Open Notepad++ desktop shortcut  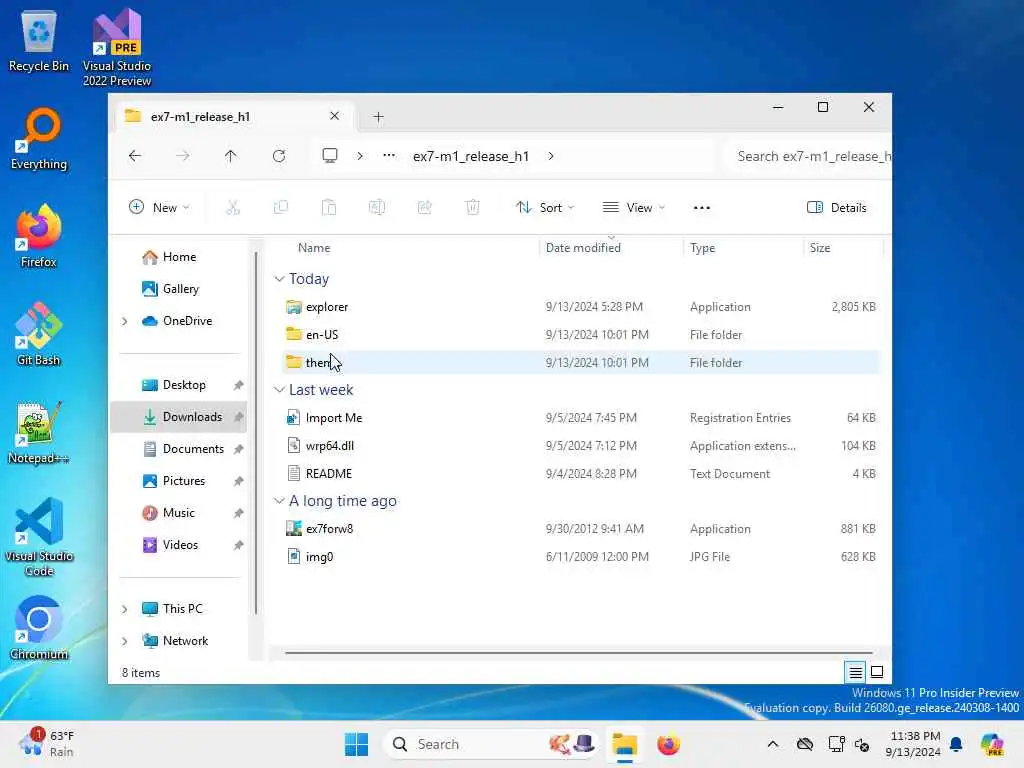[39, 432]
